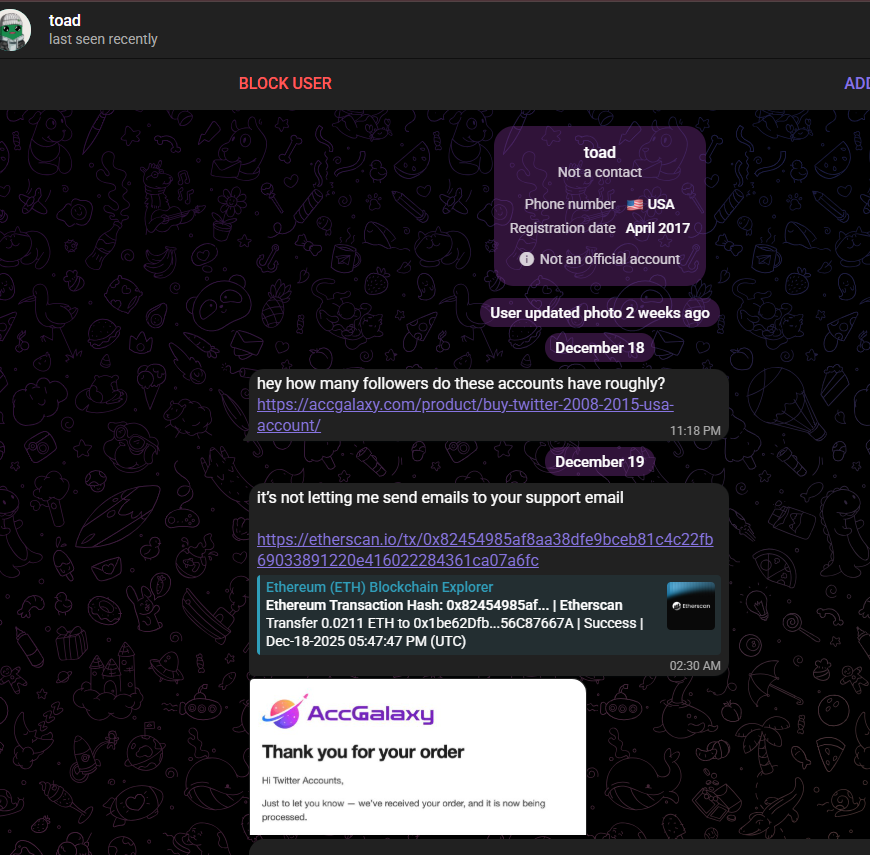Click the 'Not a contact' label in info card
The width and height of the screenshot is (870, 855).
599,173
